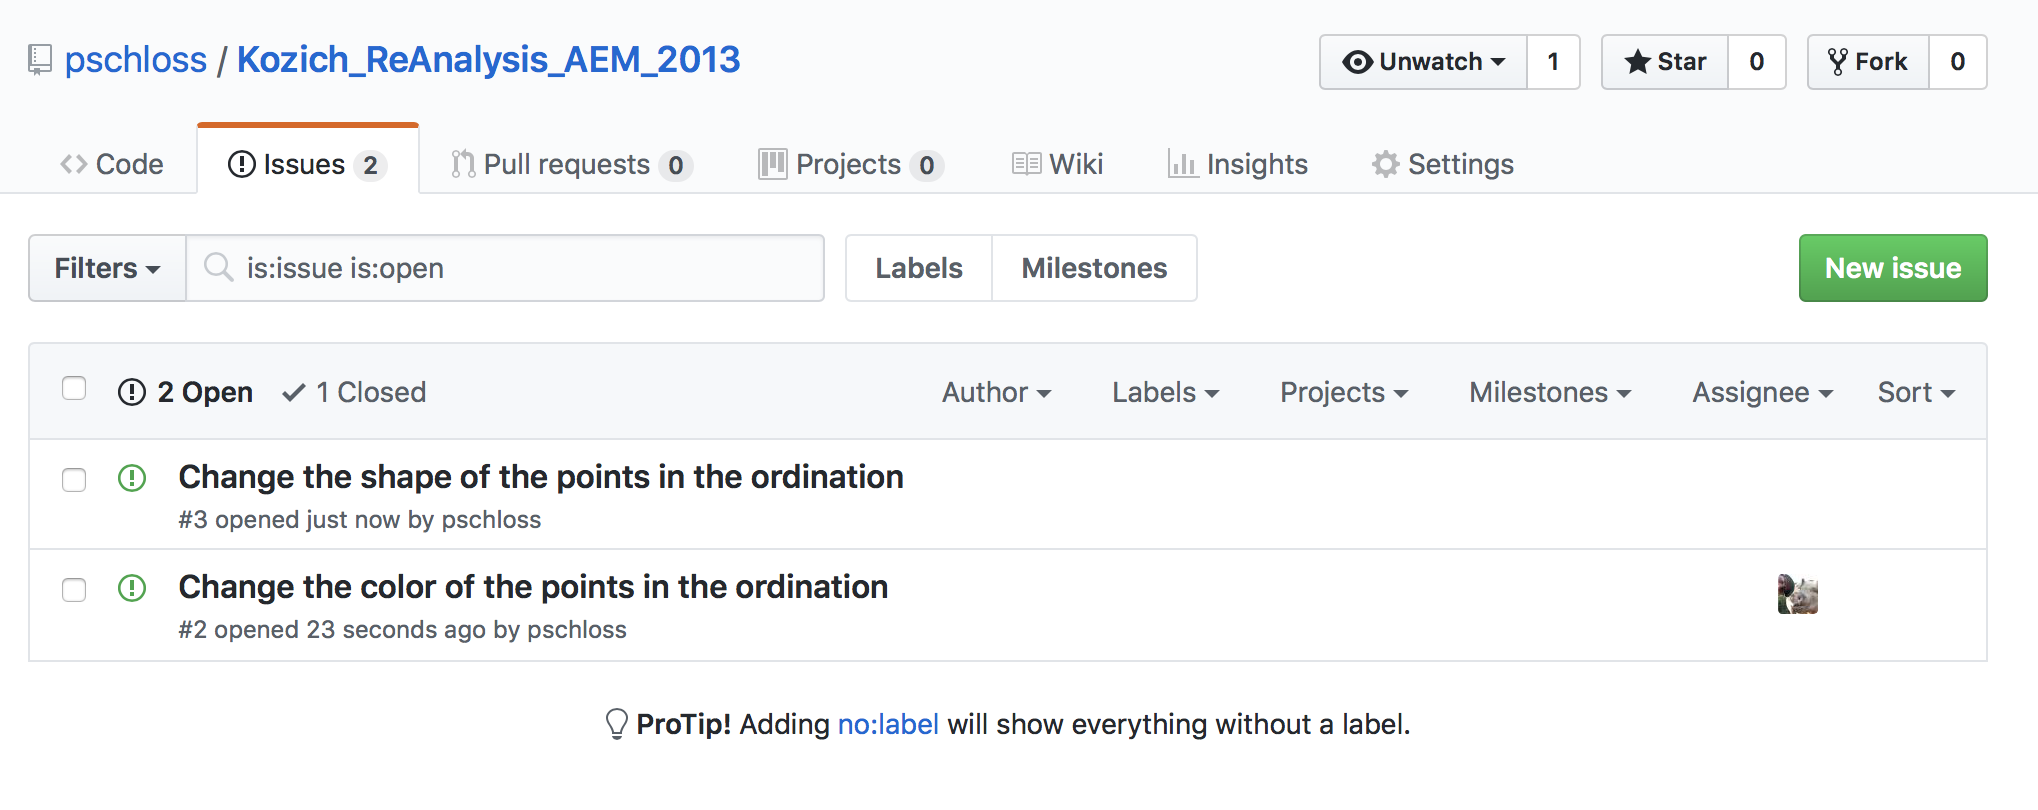Click the repository book icon beside pschloss

click(x=40, y=60)
